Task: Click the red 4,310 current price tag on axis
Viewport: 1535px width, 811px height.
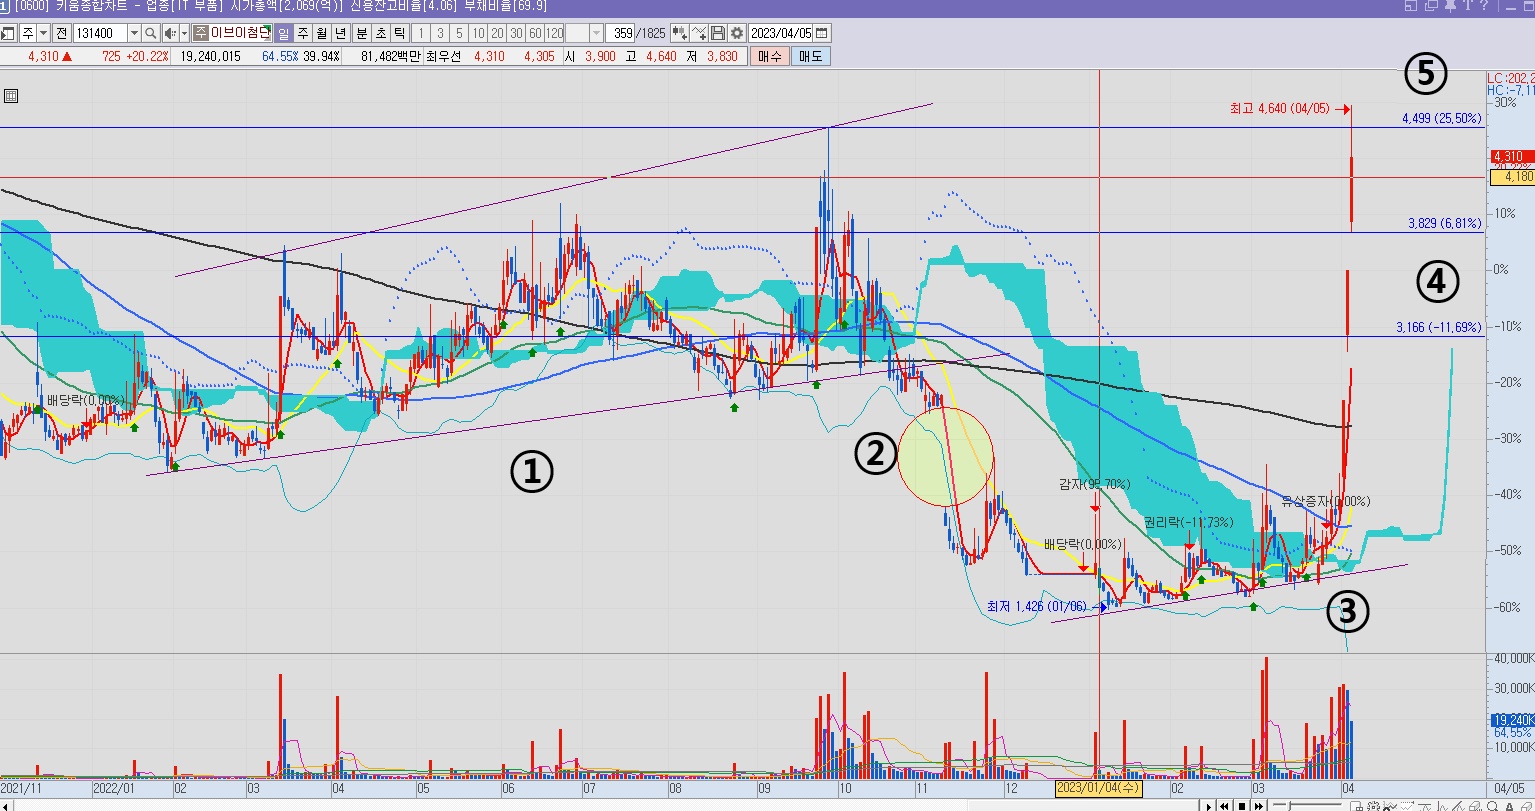Action: tap(1511, 157)
